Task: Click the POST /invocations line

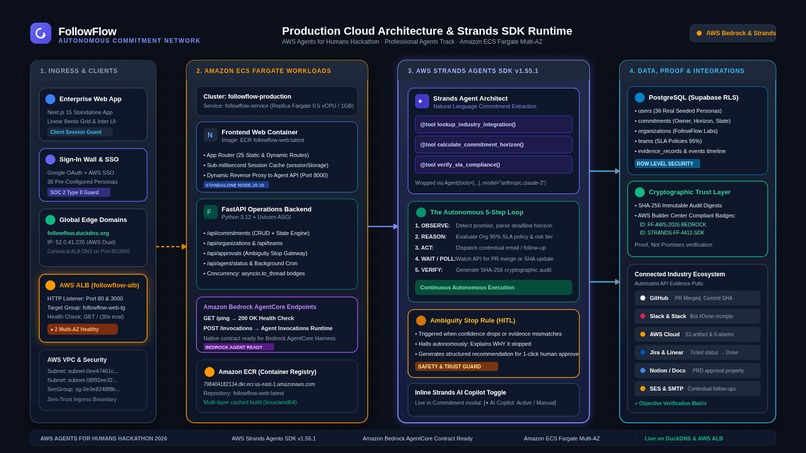Action: pos(268,328)
